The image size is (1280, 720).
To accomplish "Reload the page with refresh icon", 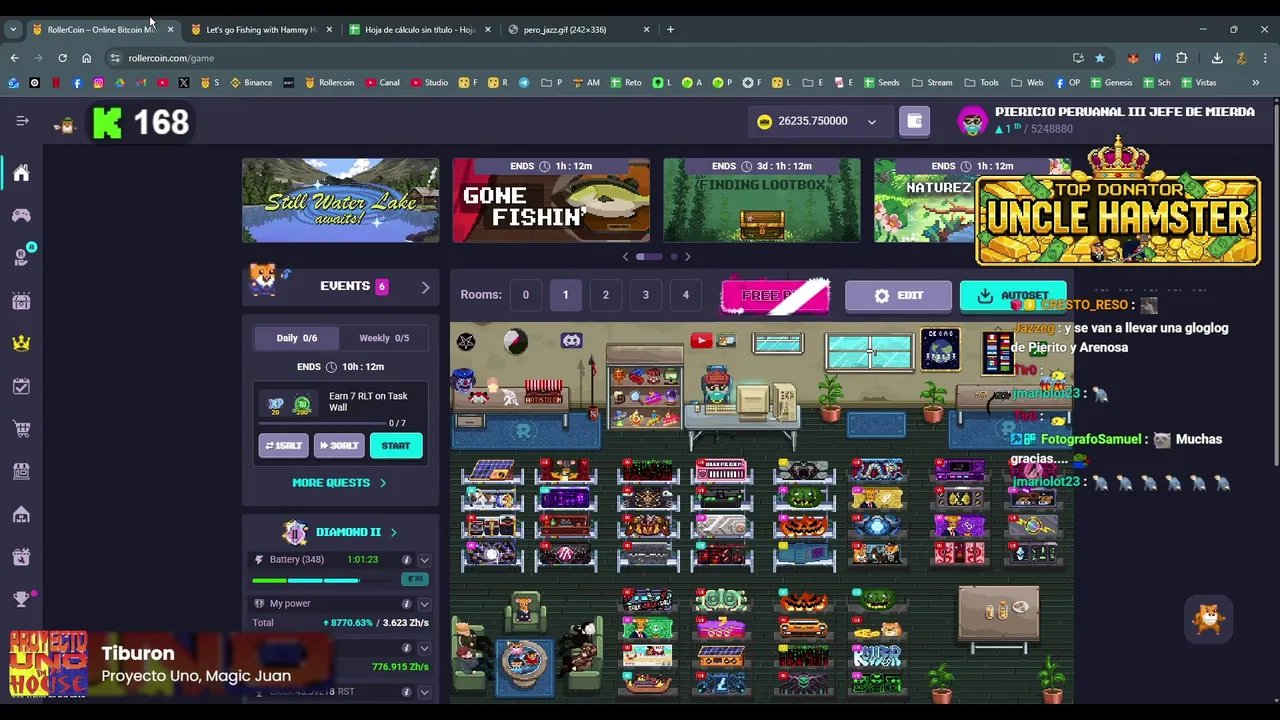I will [62, 58].
